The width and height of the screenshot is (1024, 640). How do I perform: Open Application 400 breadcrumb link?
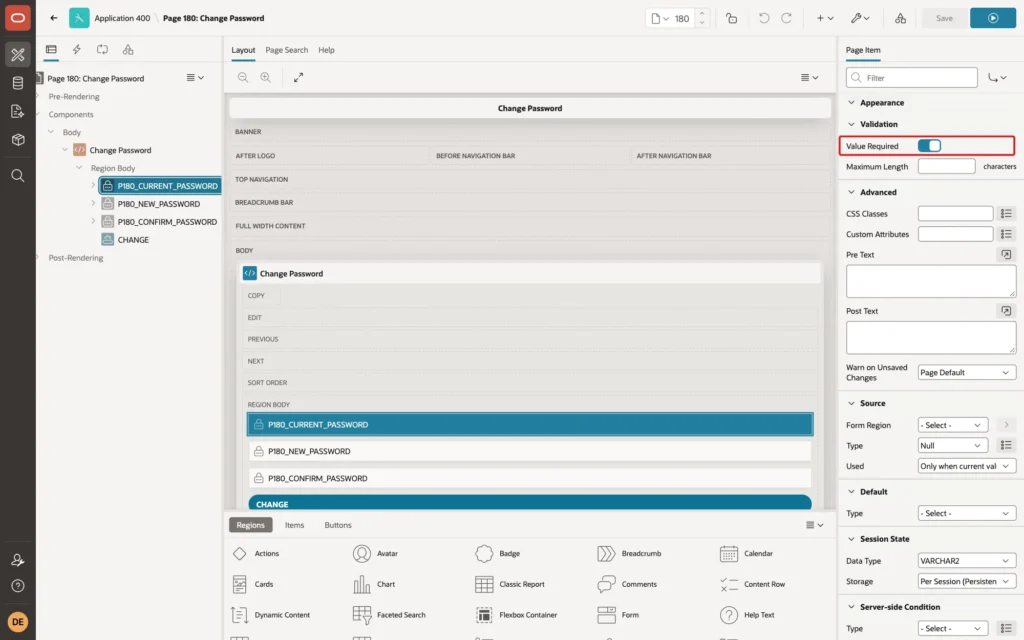122,18
